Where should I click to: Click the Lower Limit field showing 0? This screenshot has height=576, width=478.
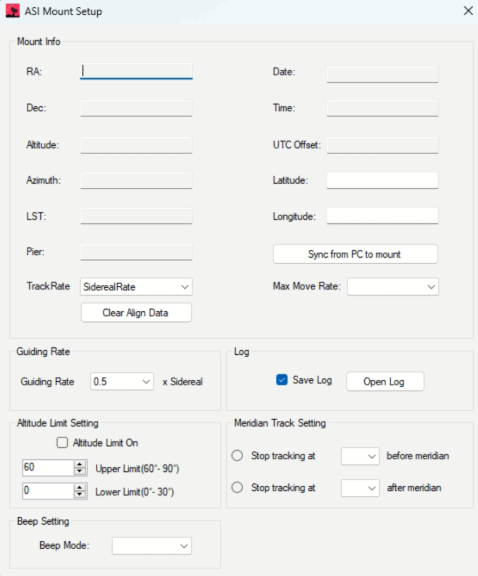click(x=48, y=491)
